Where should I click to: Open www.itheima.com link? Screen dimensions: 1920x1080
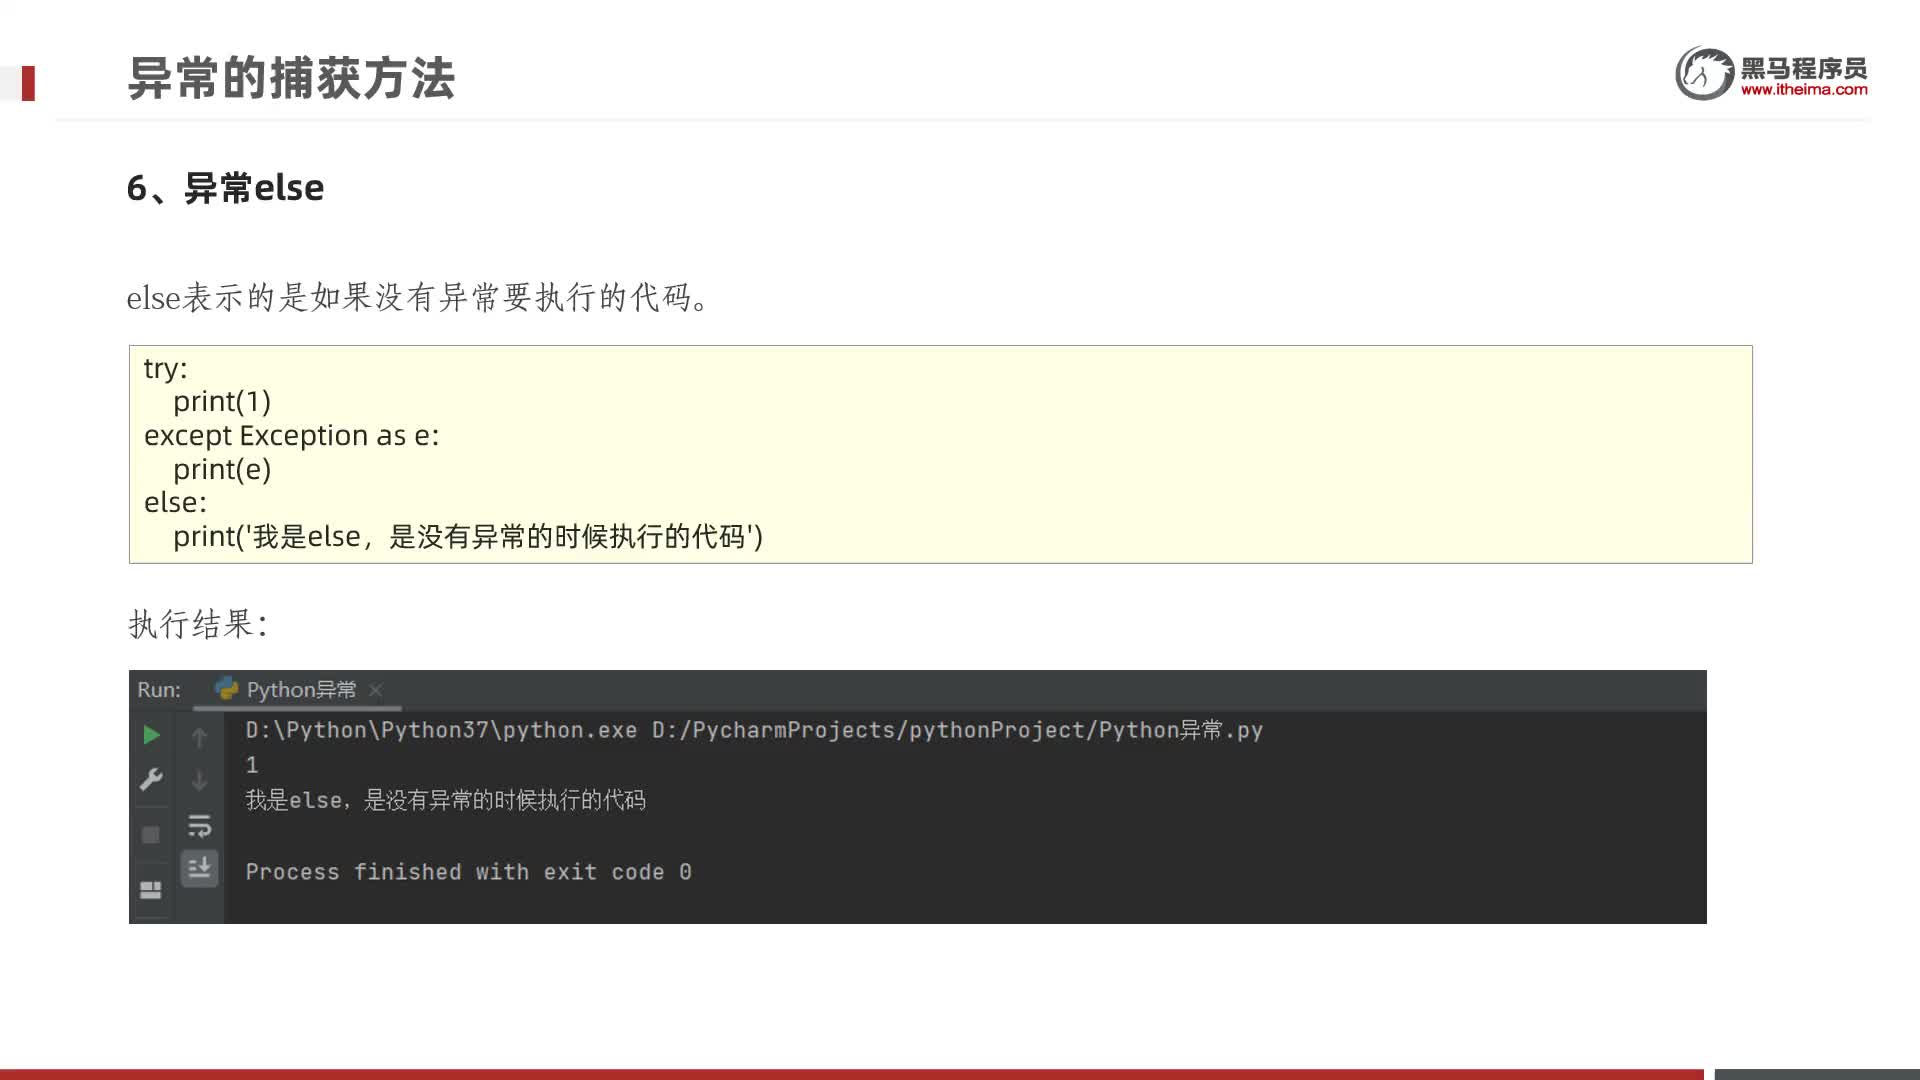(1804, 90)
